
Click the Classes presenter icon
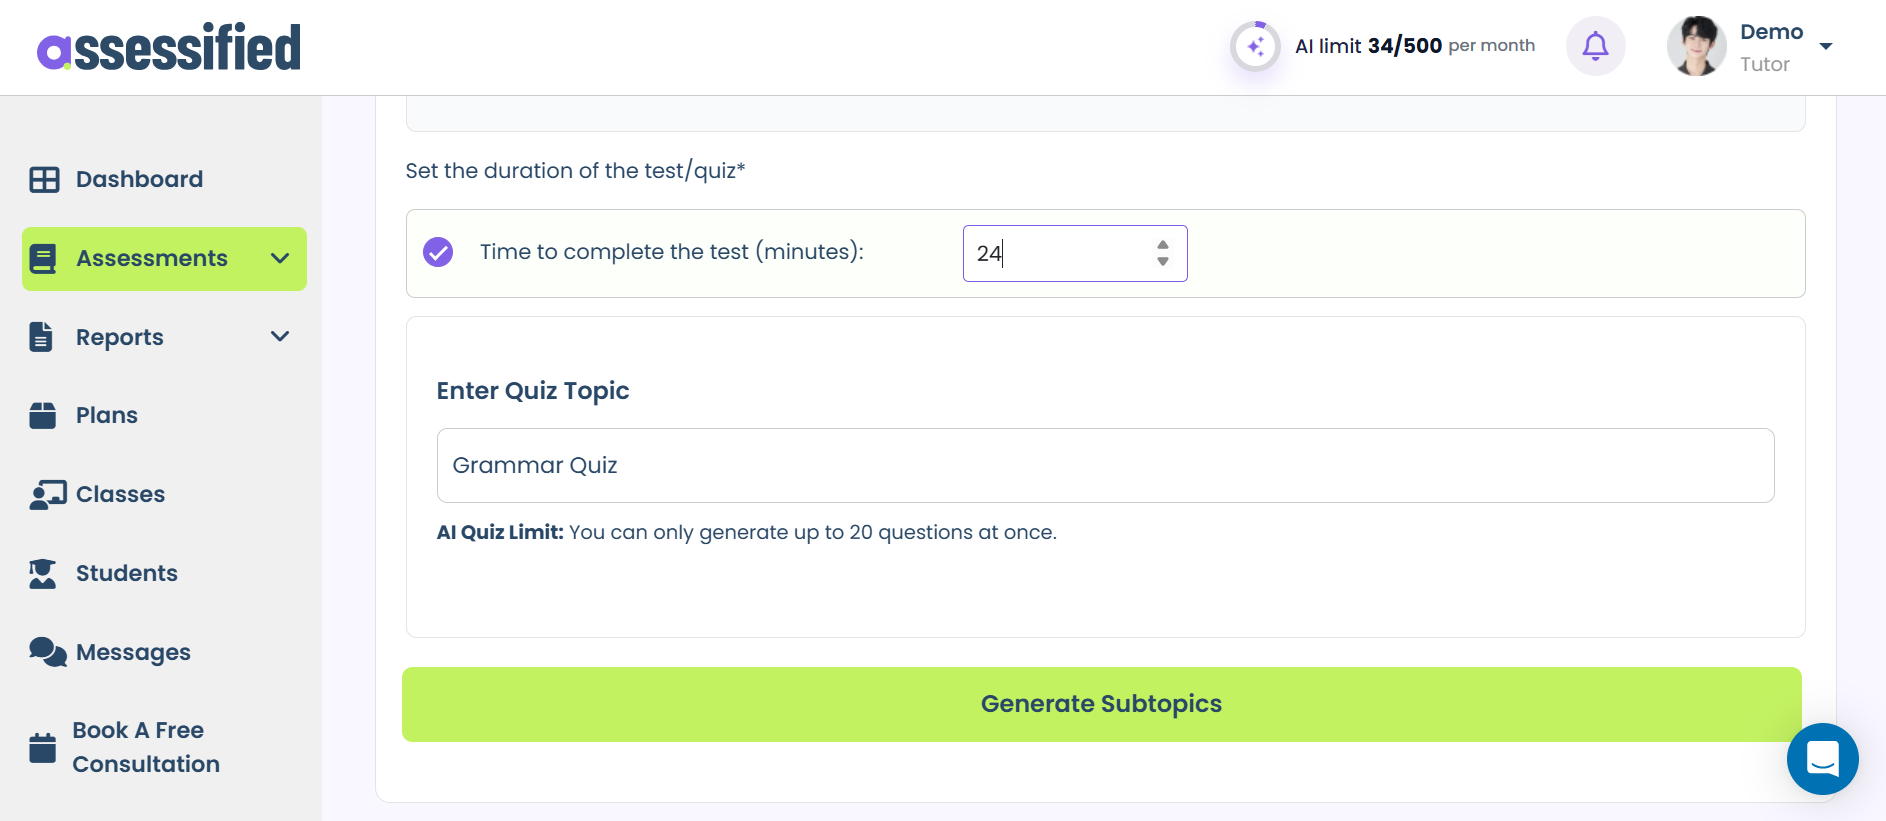point(47,494)
